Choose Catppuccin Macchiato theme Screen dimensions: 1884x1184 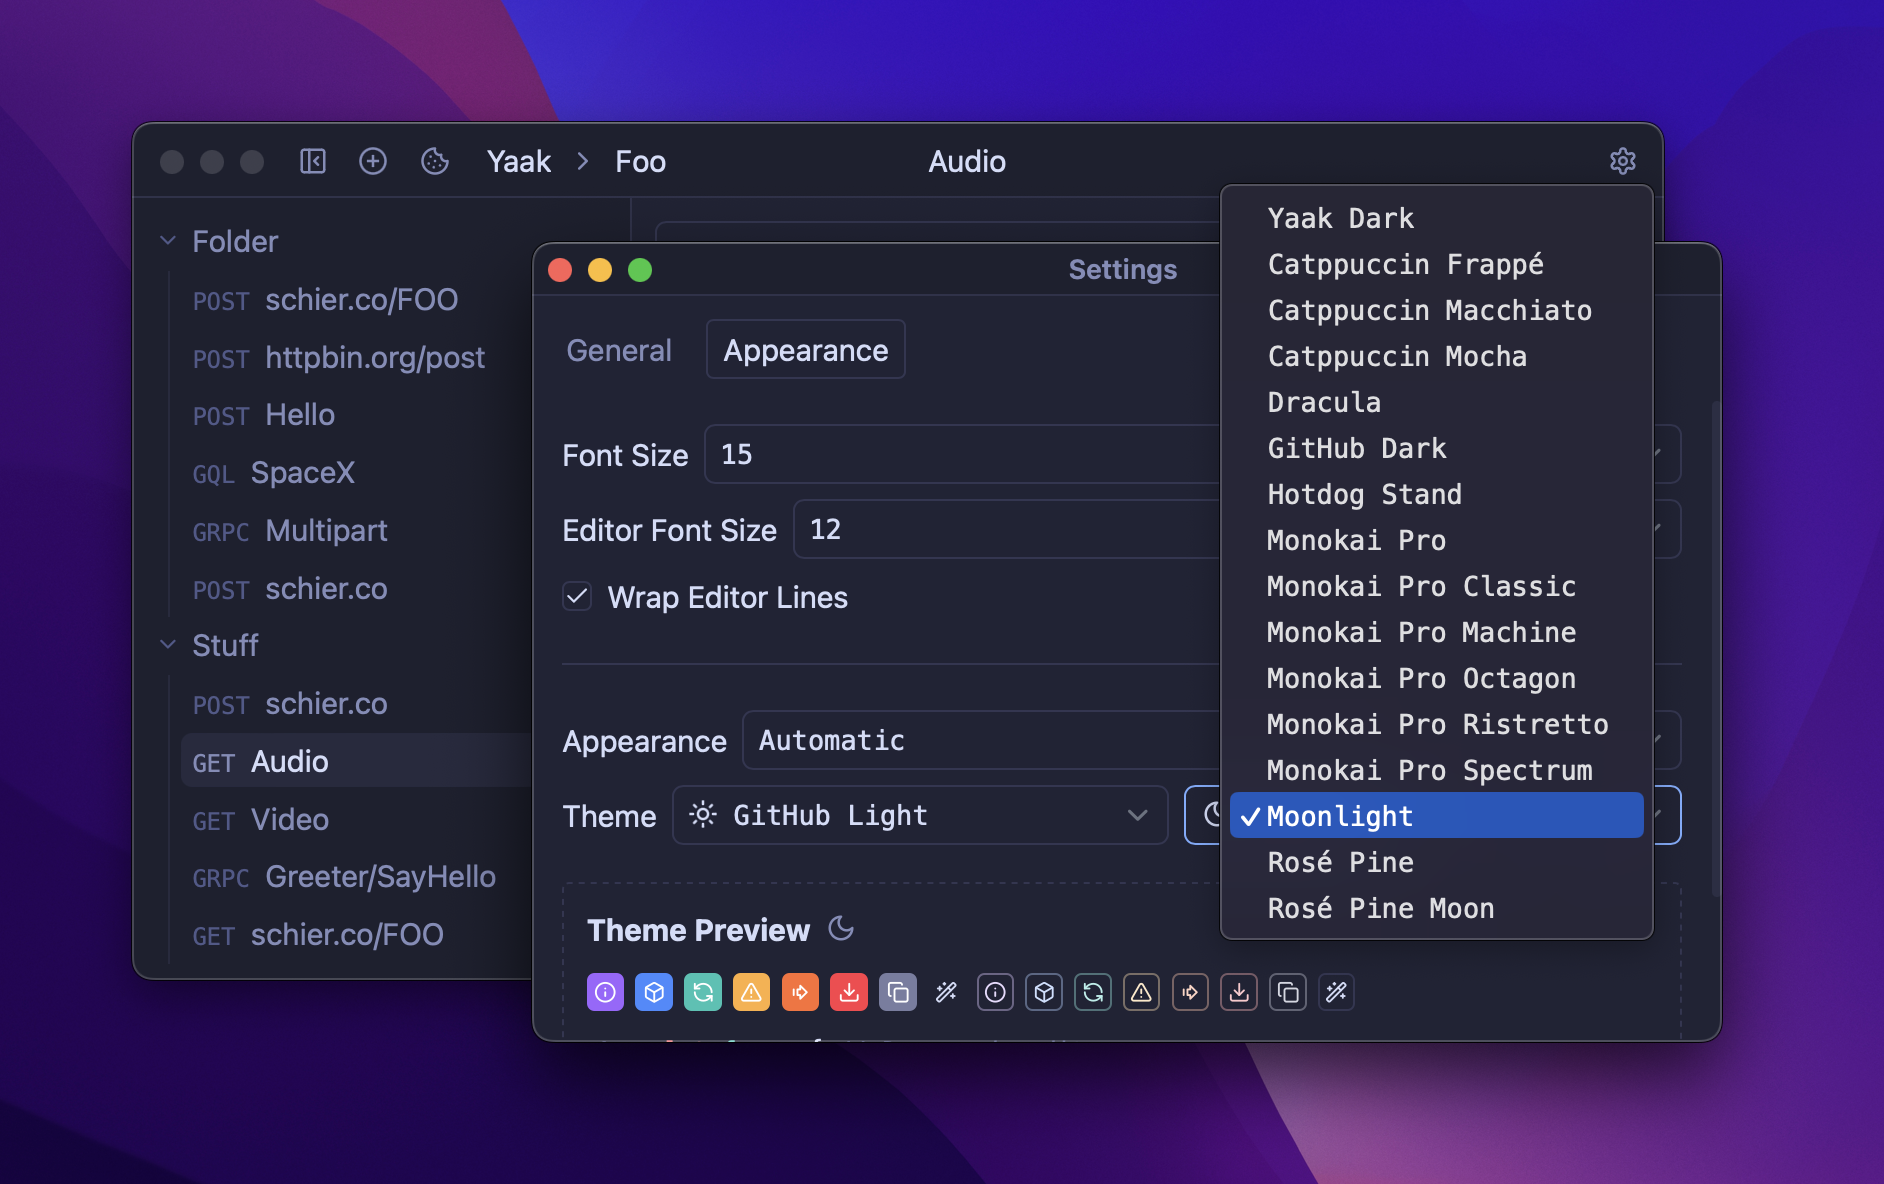1437,310
